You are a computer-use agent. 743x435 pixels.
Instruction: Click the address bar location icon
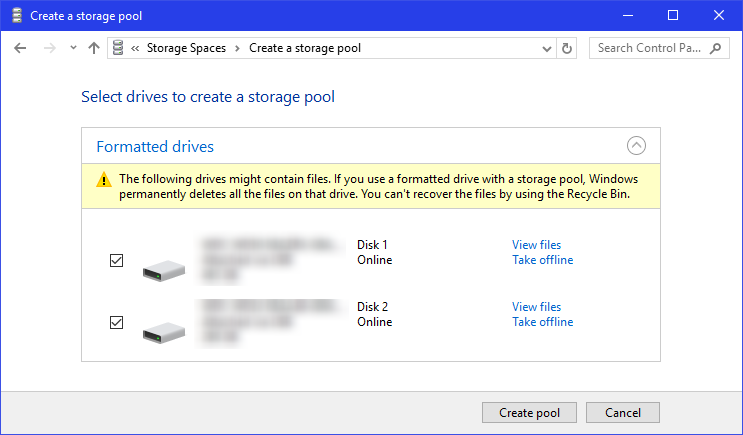coord(119,48)
